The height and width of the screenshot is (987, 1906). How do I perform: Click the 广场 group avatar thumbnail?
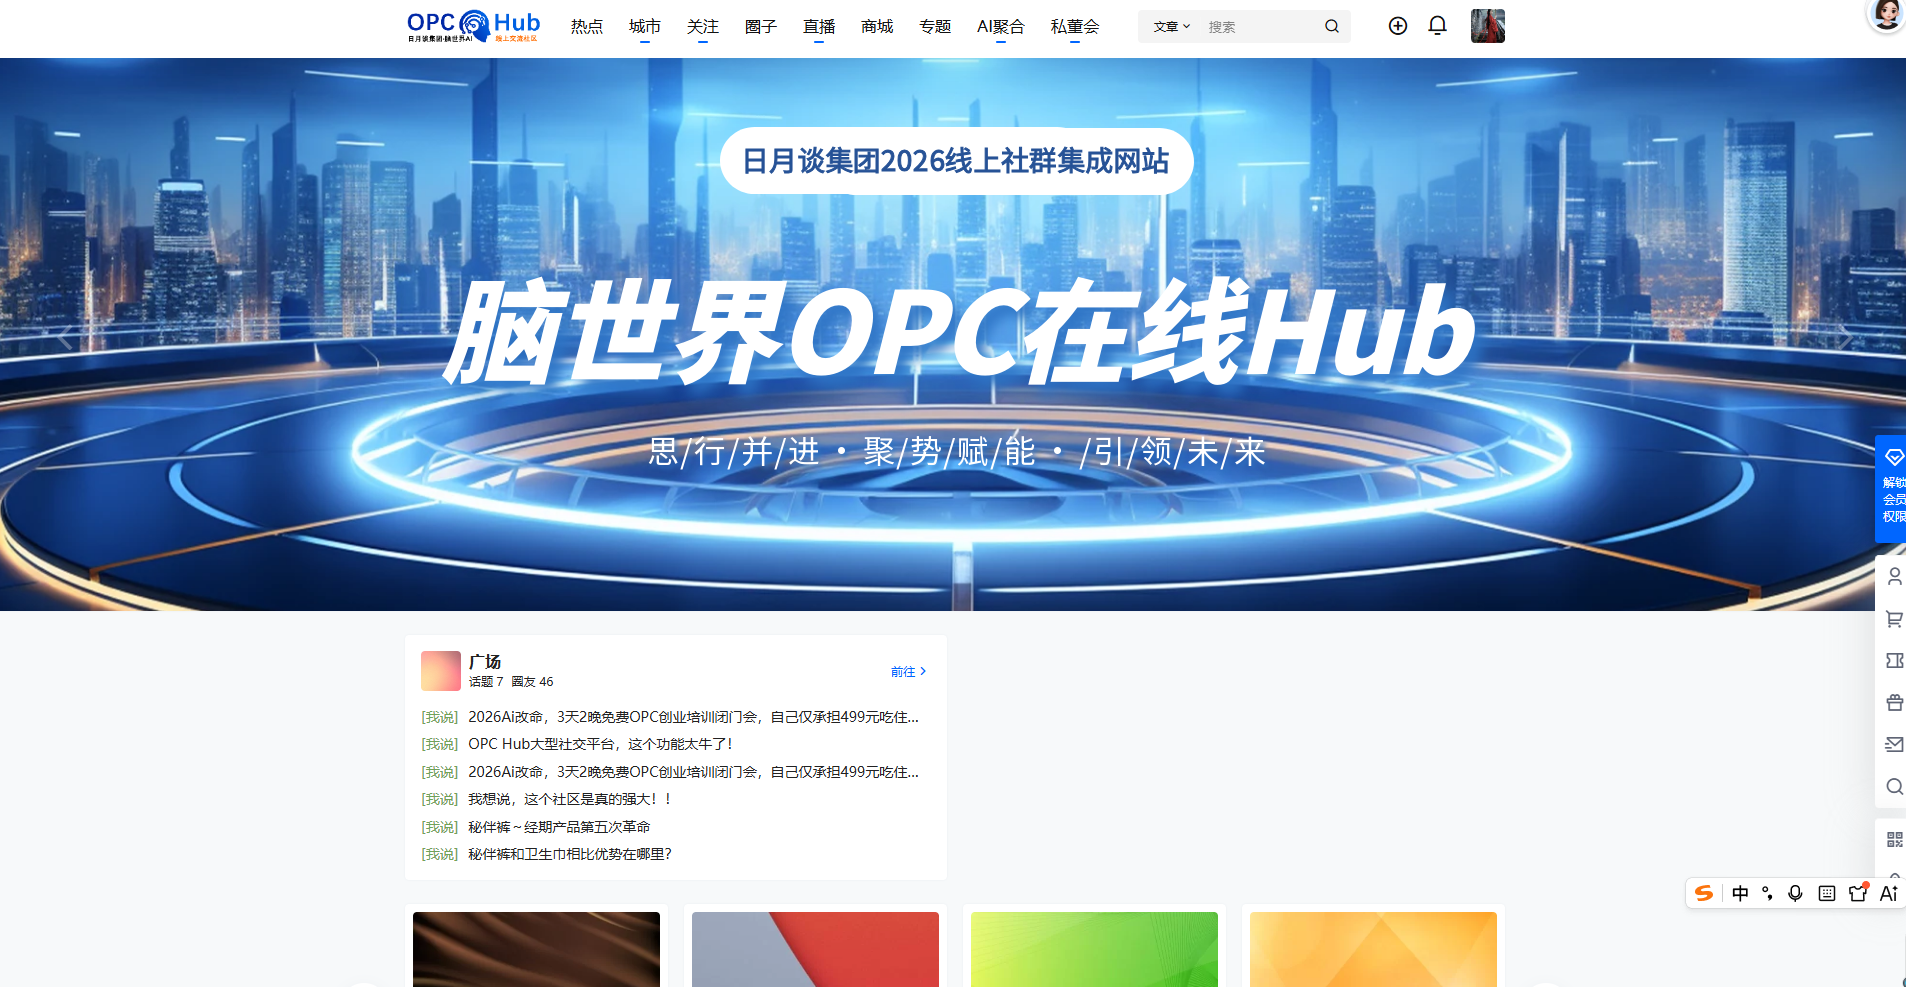tap(440, 670)
